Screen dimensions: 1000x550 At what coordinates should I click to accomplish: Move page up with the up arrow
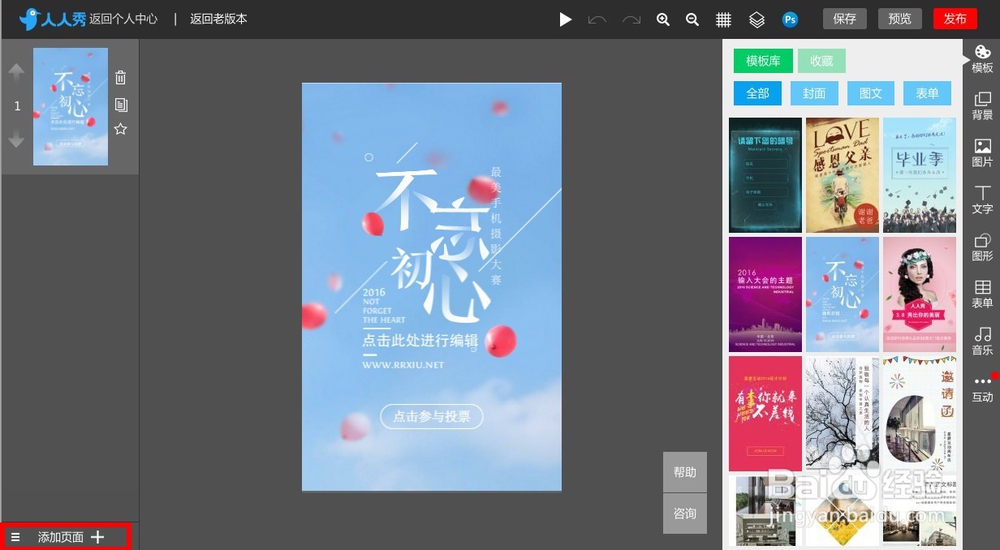(17, 71)
